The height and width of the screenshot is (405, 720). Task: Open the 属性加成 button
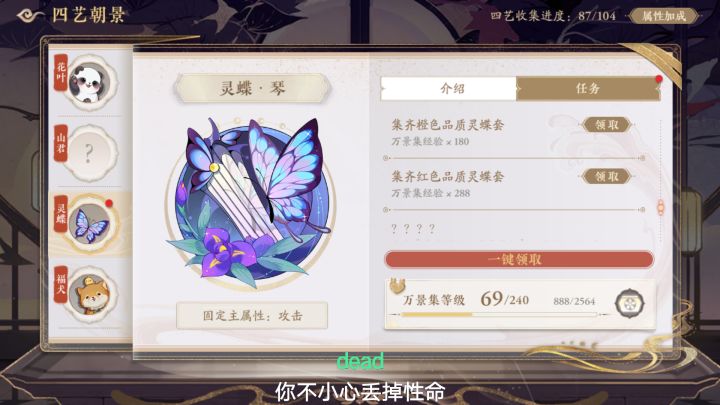click(664, 16)
